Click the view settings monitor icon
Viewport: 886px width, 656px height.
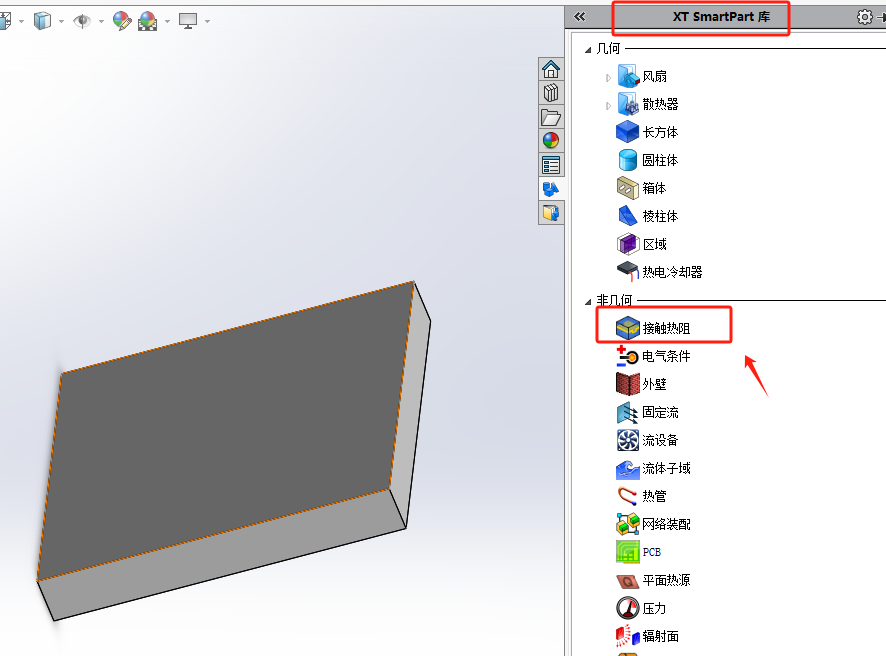(x=188, y=21)
